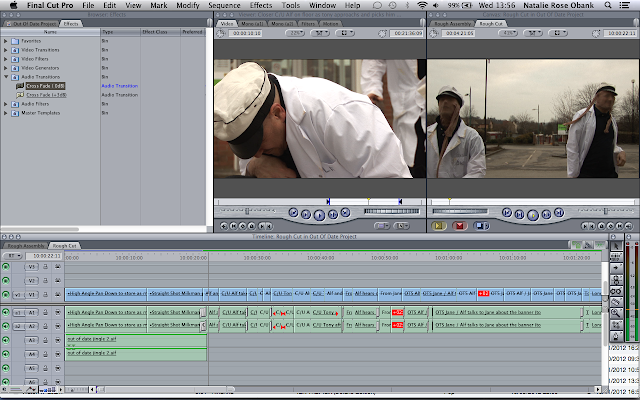Toggle audio controls button at Timeline bottom left
The height and width of the screenshot is (400, 640).
pyautogui.click(x=5, y=389)
